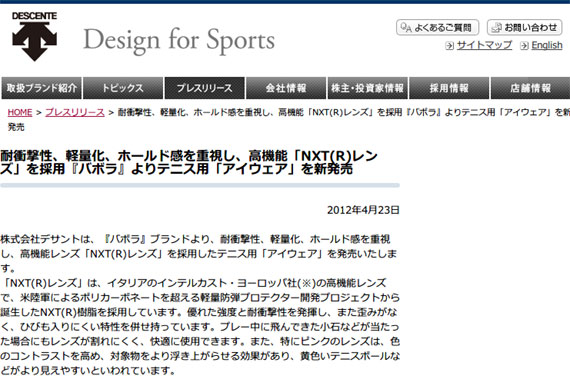Open the 取扱ブランド紹介 menu tab

coord(41,88)
